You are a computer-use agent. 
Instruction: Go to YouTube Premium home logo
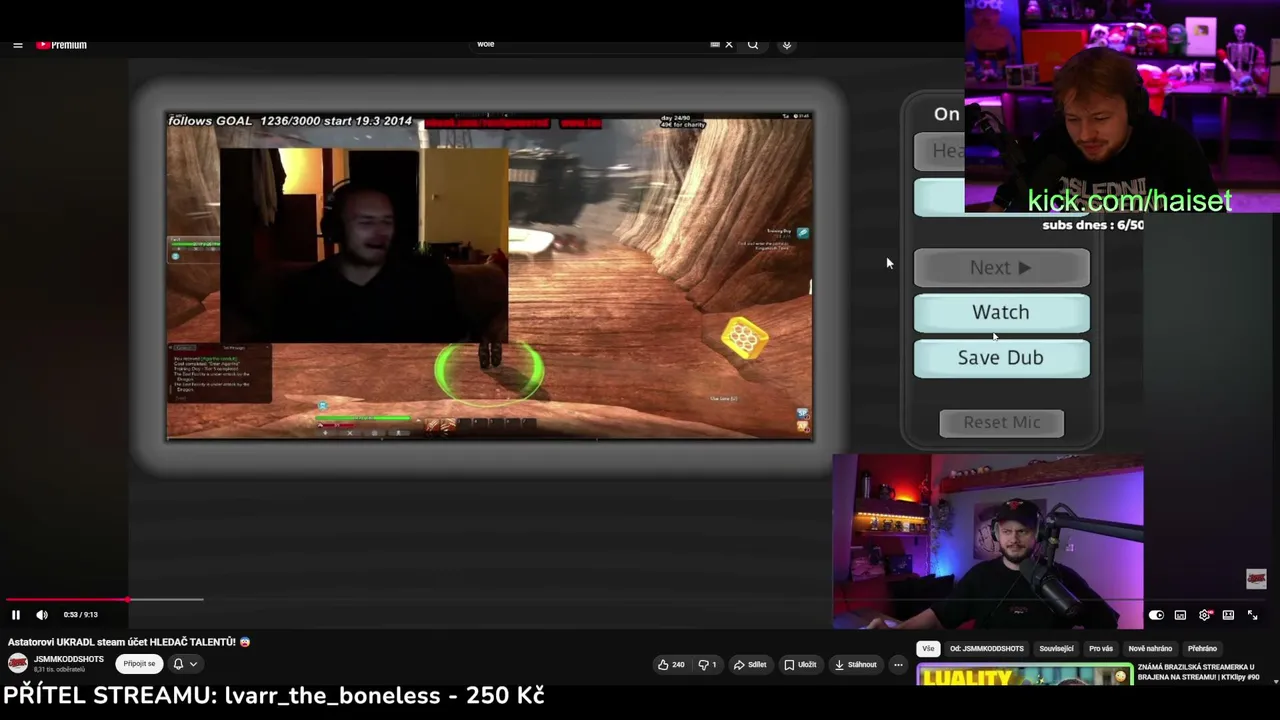click(x=62, y=45)
